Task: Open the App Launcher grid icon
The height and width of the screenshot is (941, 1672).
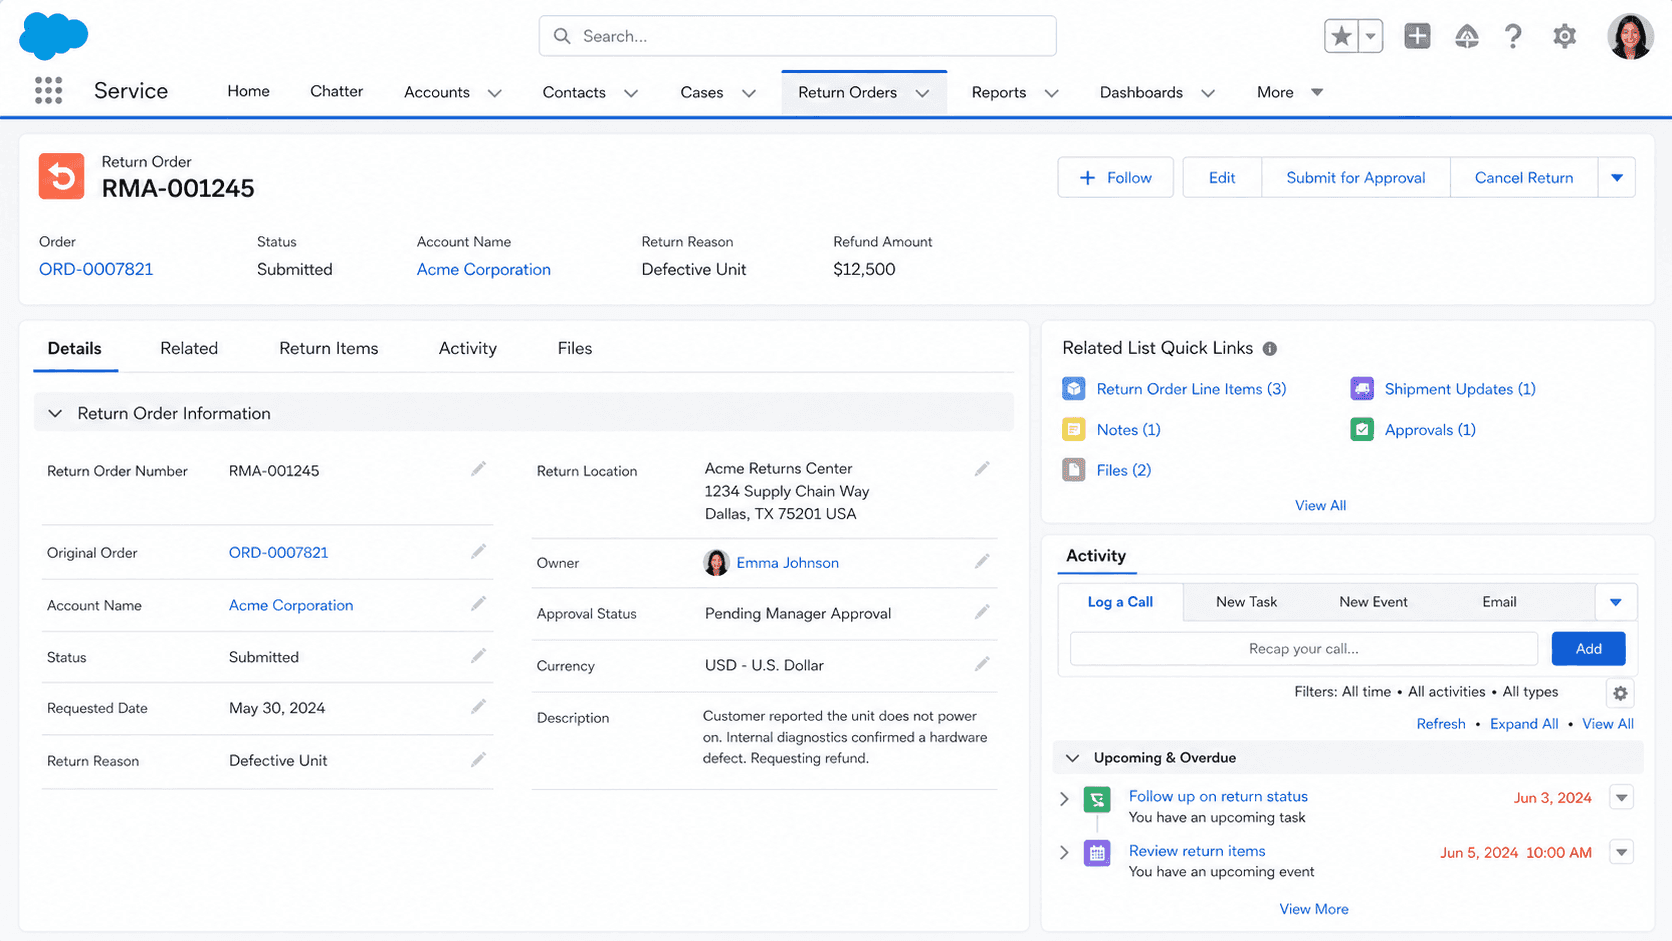Action: (x=48, y=91)
